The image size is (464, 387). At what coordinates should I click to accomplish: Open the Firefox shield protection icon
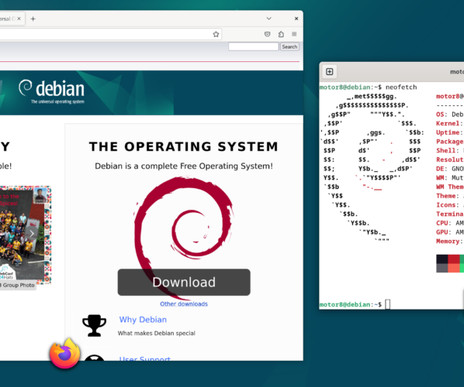[267, 34]
